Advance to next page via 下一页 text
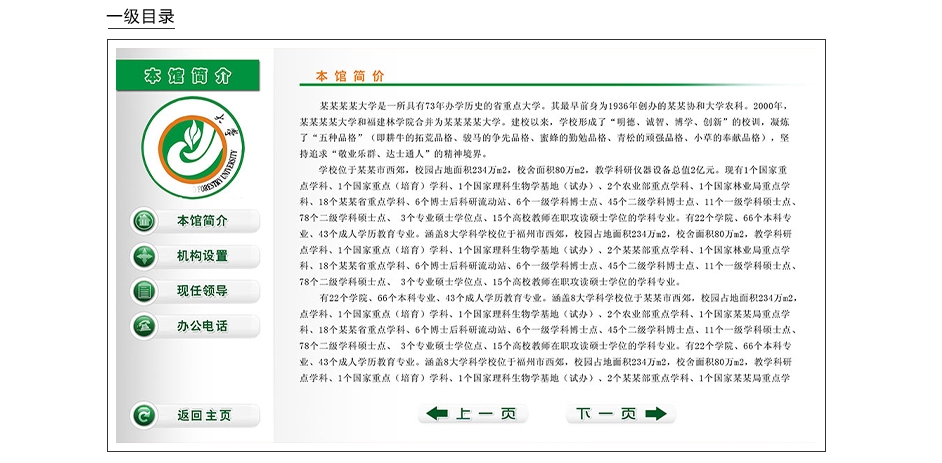Viewport: 942px width, 463px height. tap(606, 414)
